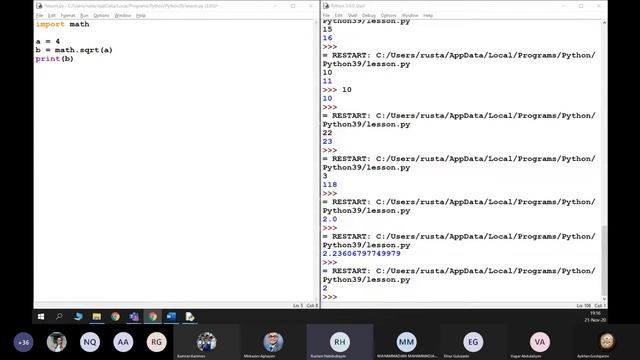Open the File menu in the Python Shell
Image resolution: width=640 pixels, height=360 pixels.
point(326,16)
